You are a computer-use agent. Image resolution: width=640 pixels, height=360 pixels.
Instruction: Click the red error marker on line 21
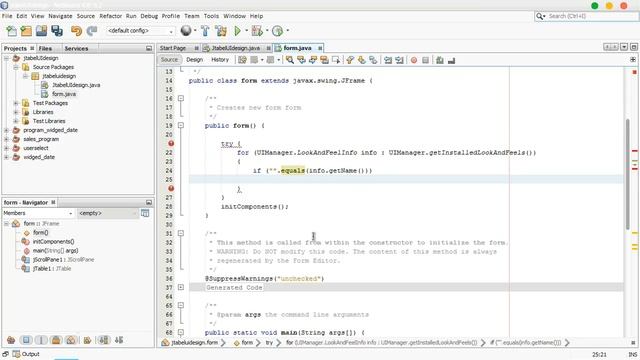(171, 143)
